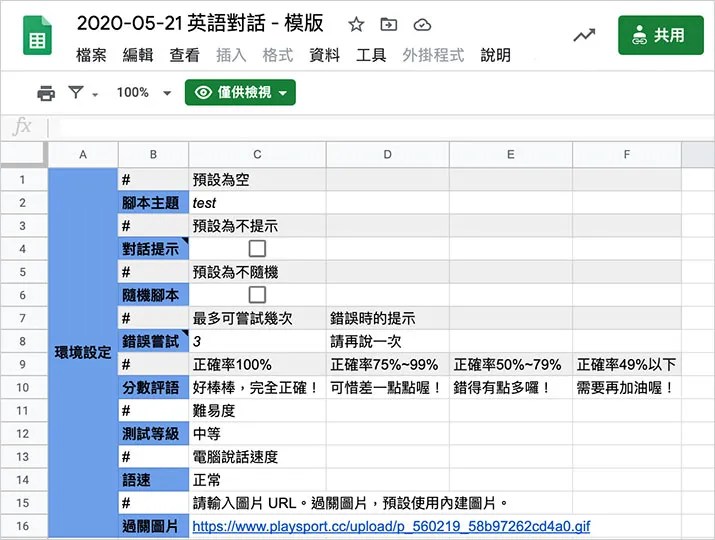
Task: Open the 格式 menu
Action: tap(278, 55)
